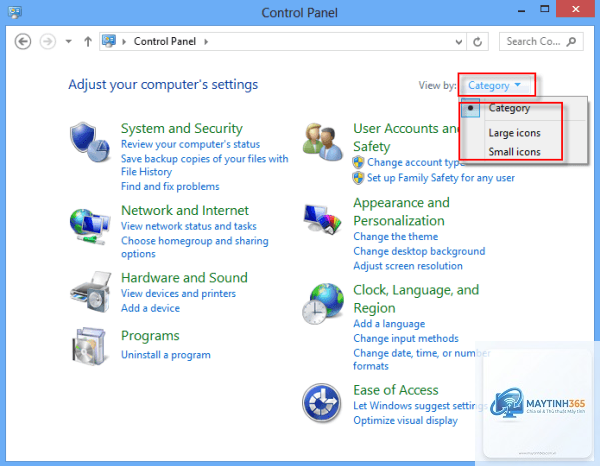This screenshot has width=600, height=466.
Task: Click the Control Panel address bar icon
Action: coord(109,41)
